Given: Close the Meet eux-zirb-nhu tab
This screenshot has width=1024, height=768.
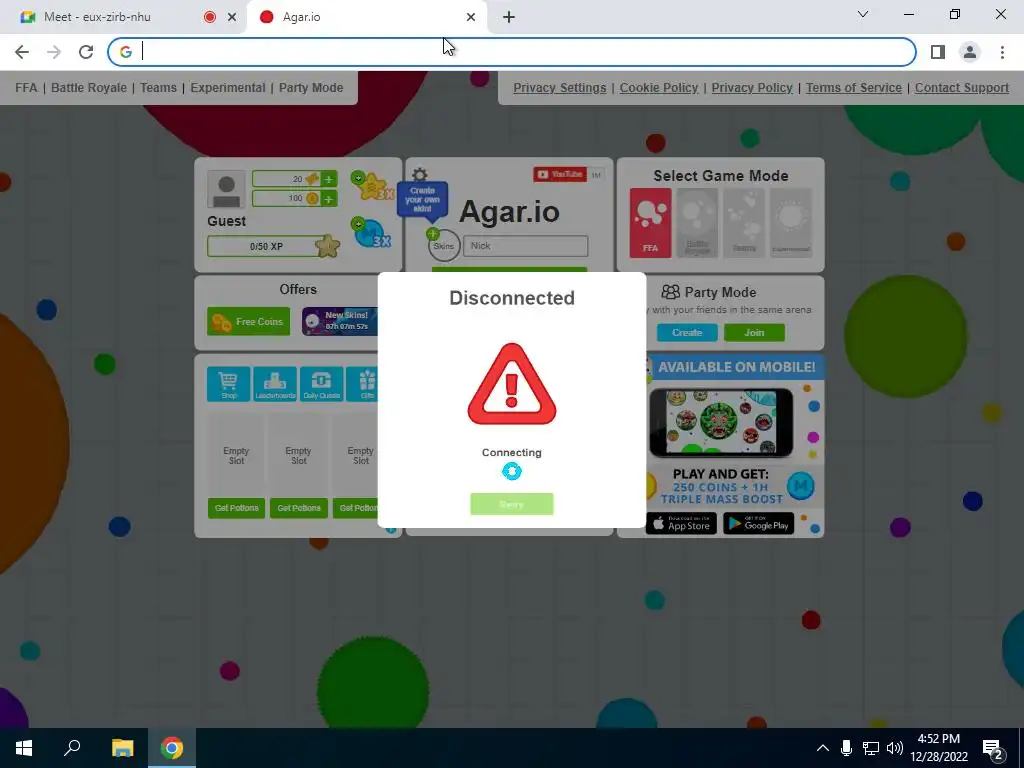Looking at the screenshot, I should (232, 17).
